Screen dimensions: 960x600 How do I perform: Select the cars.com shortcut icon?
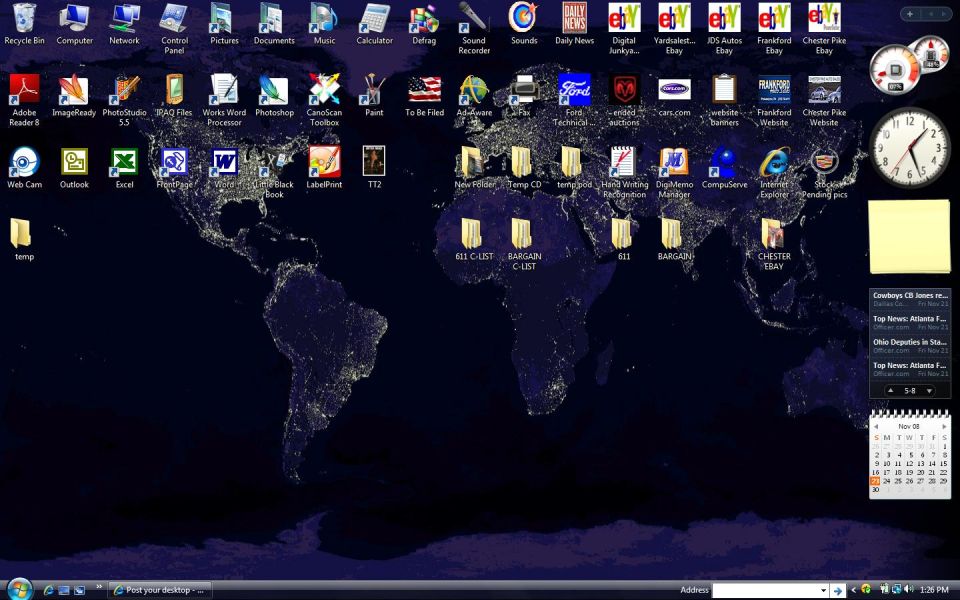point(674,90)
